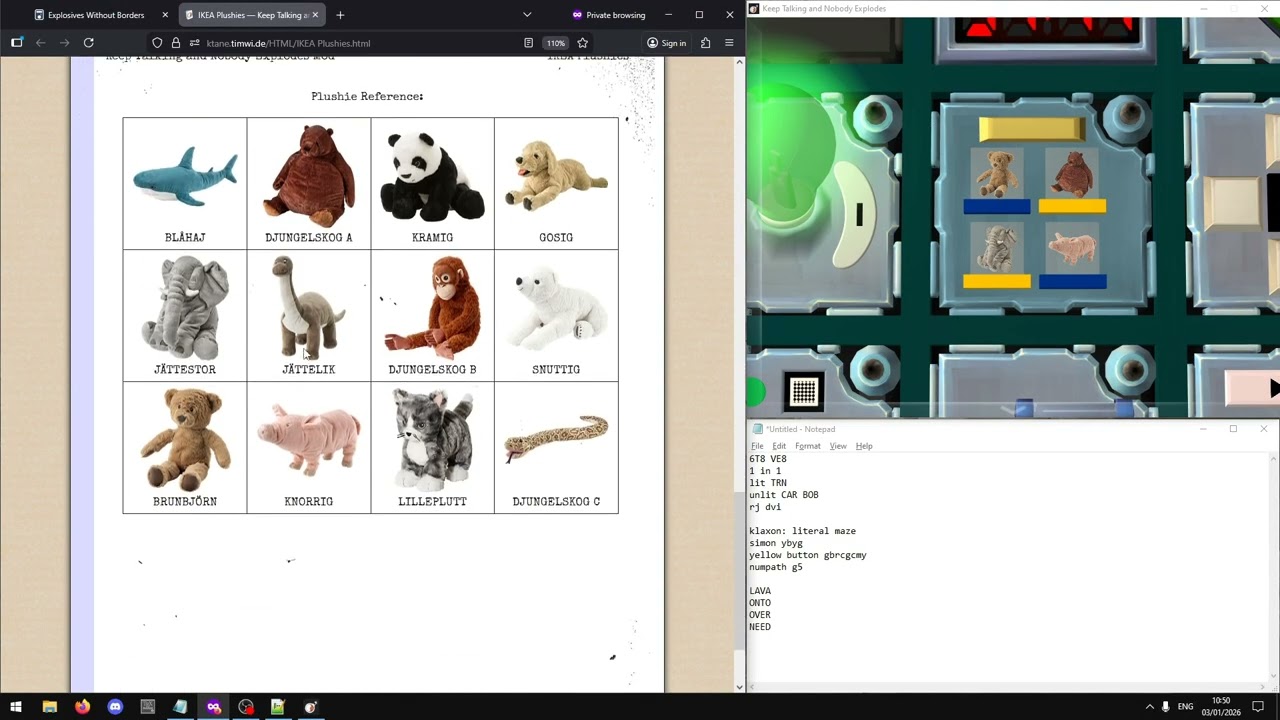Click the yellow bar atop plushie module
The width and height of the screenshot is (1280, 720).
pyautogui.click(x=1032, y=129)
